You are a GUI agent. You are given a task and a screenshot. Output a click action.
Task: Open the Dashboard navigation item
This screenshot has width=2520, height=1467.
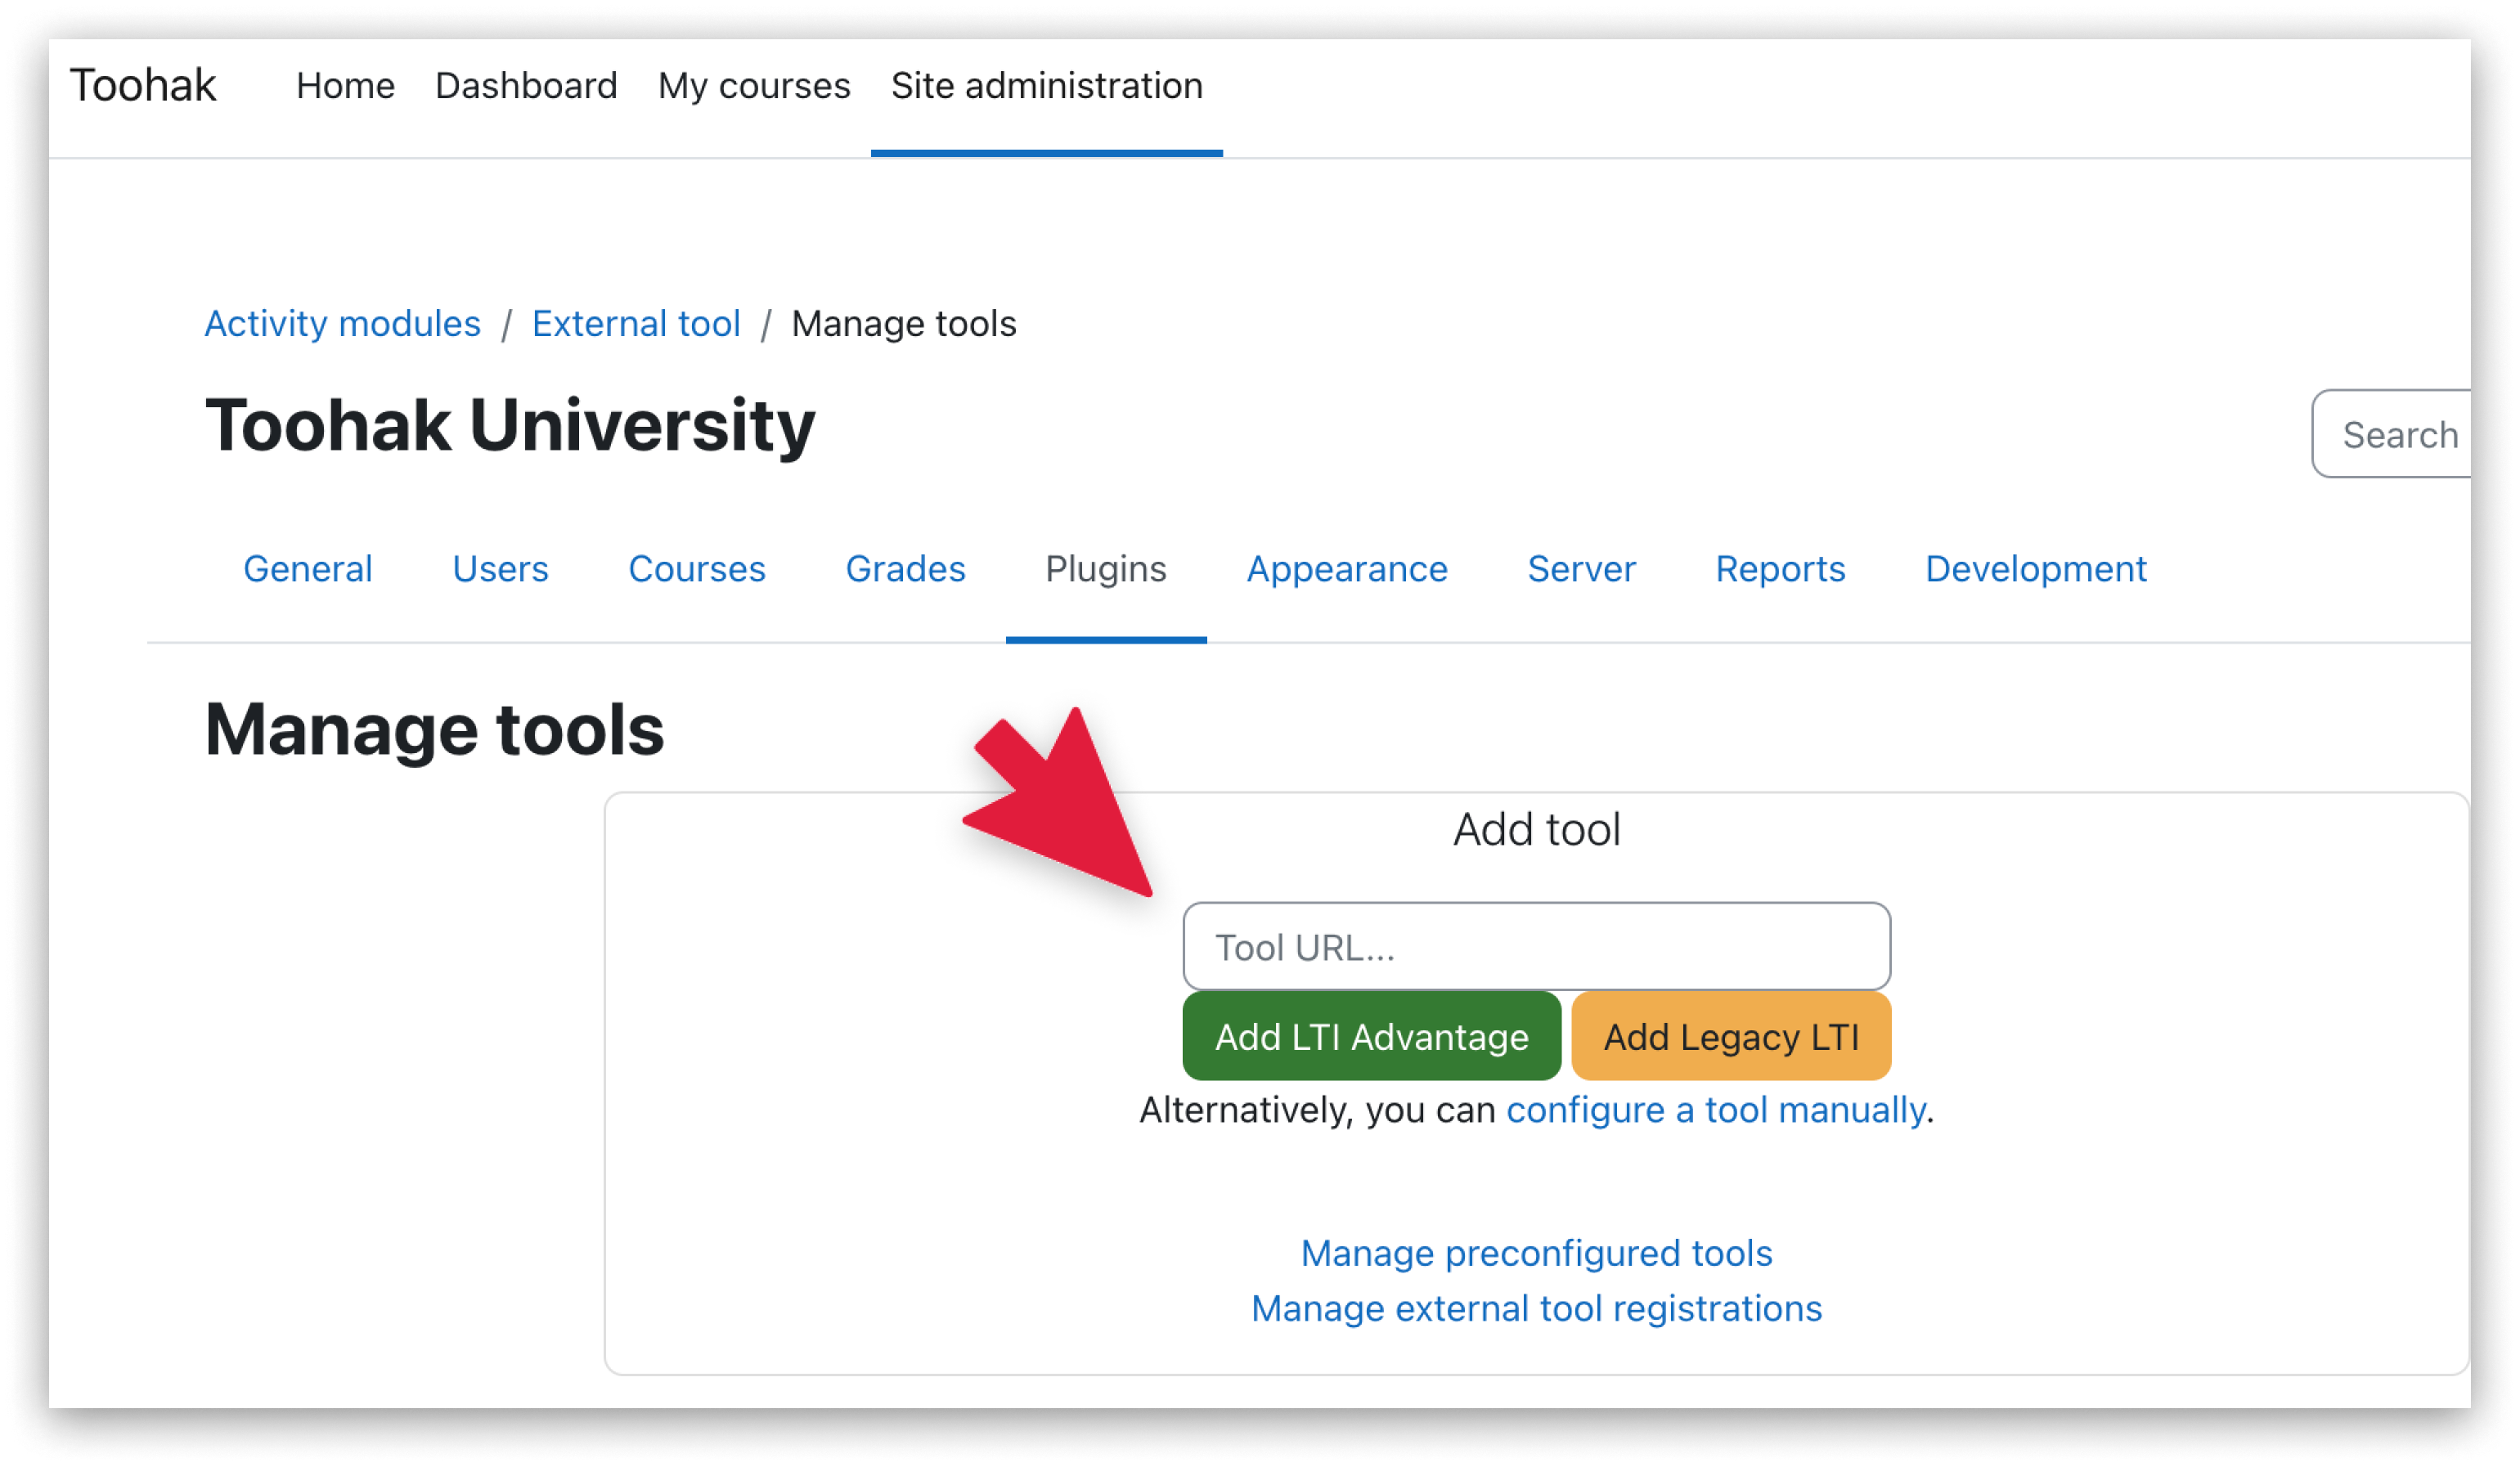526,86
